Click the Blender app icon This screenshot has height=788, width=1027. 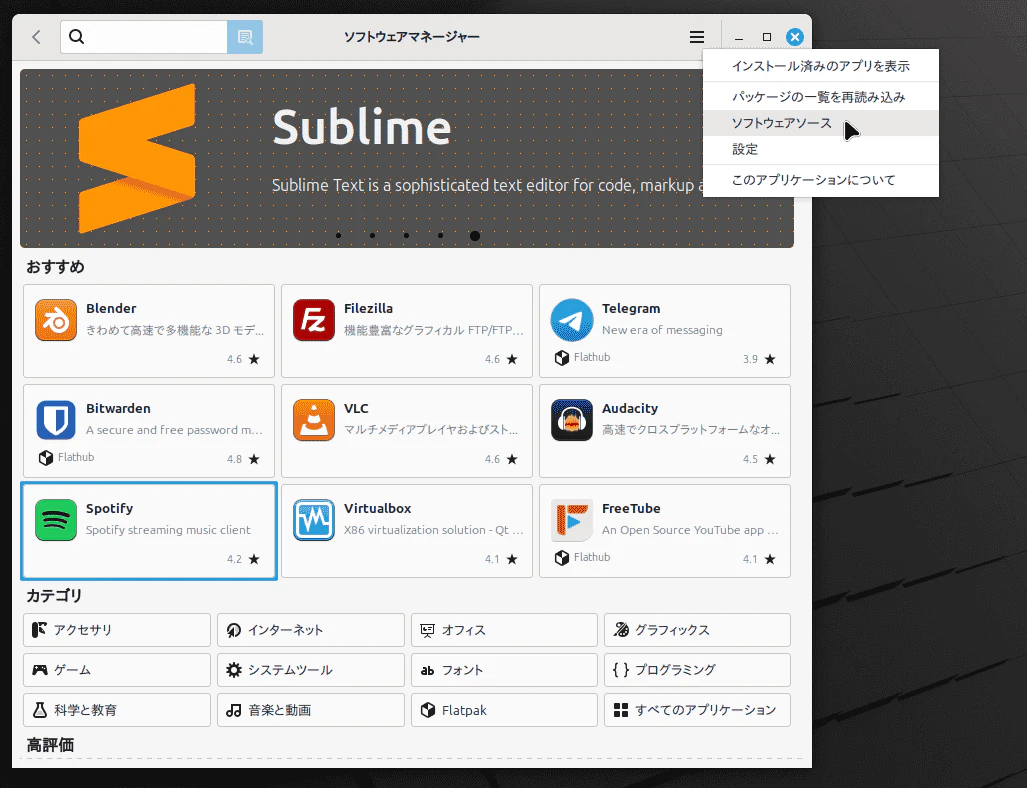[x=56, y=320]
